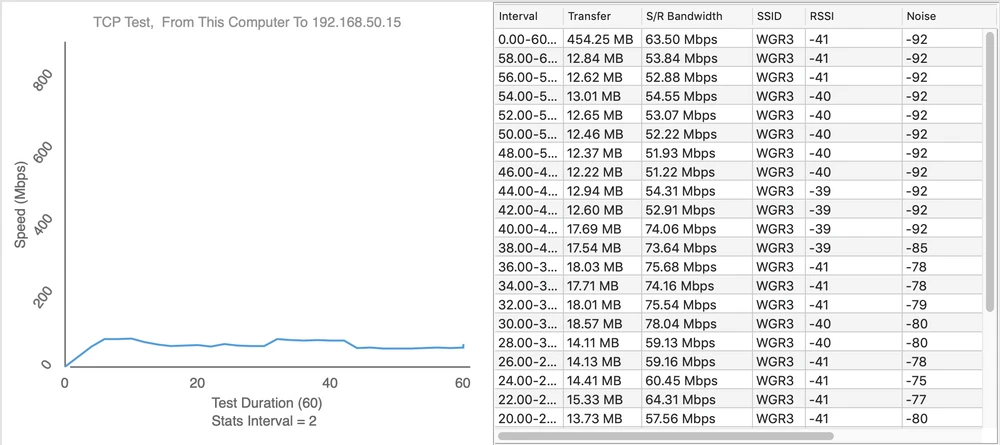The image size is (1000, 445).
Task: Select the Noise value -75 cell
Action: pyautogui.click(x=916, y=380)
